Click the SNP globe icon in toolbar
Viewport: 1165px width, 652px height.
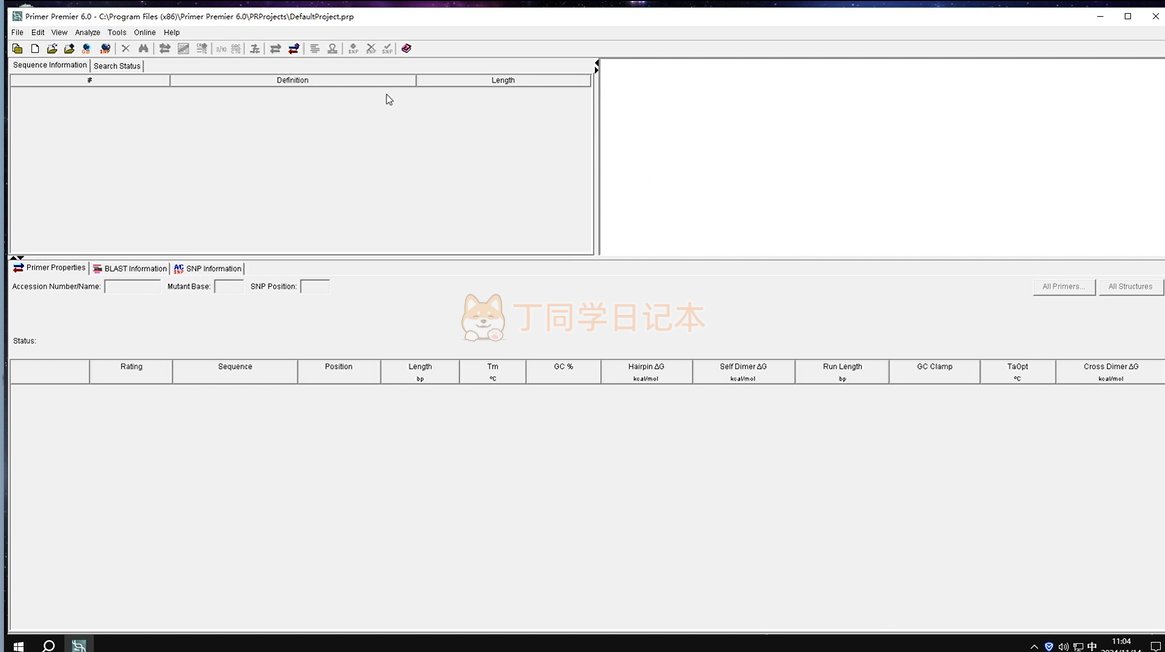point(105,48)
